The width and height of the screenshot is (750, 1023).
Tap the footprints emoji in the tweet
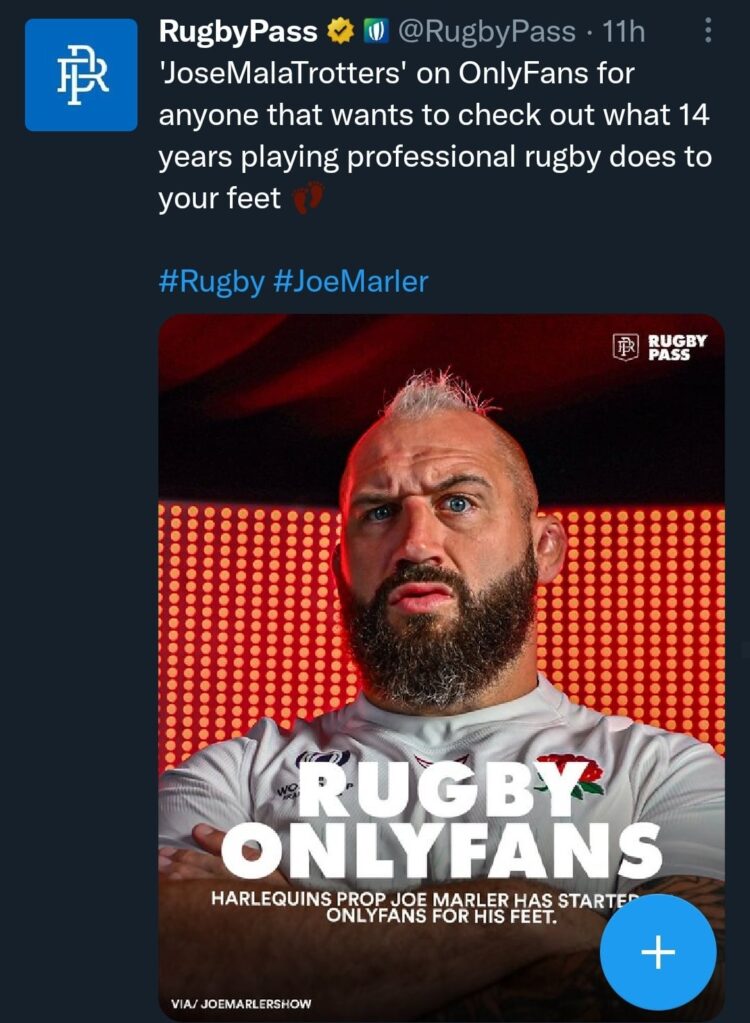308,199
